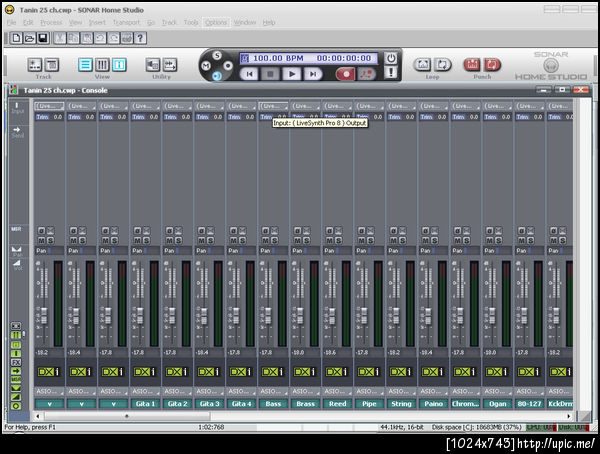This screenshot has height=454, width=600.
Task: Toggle the green arrow Sends section sidebar icon
Action: (16, 371)
